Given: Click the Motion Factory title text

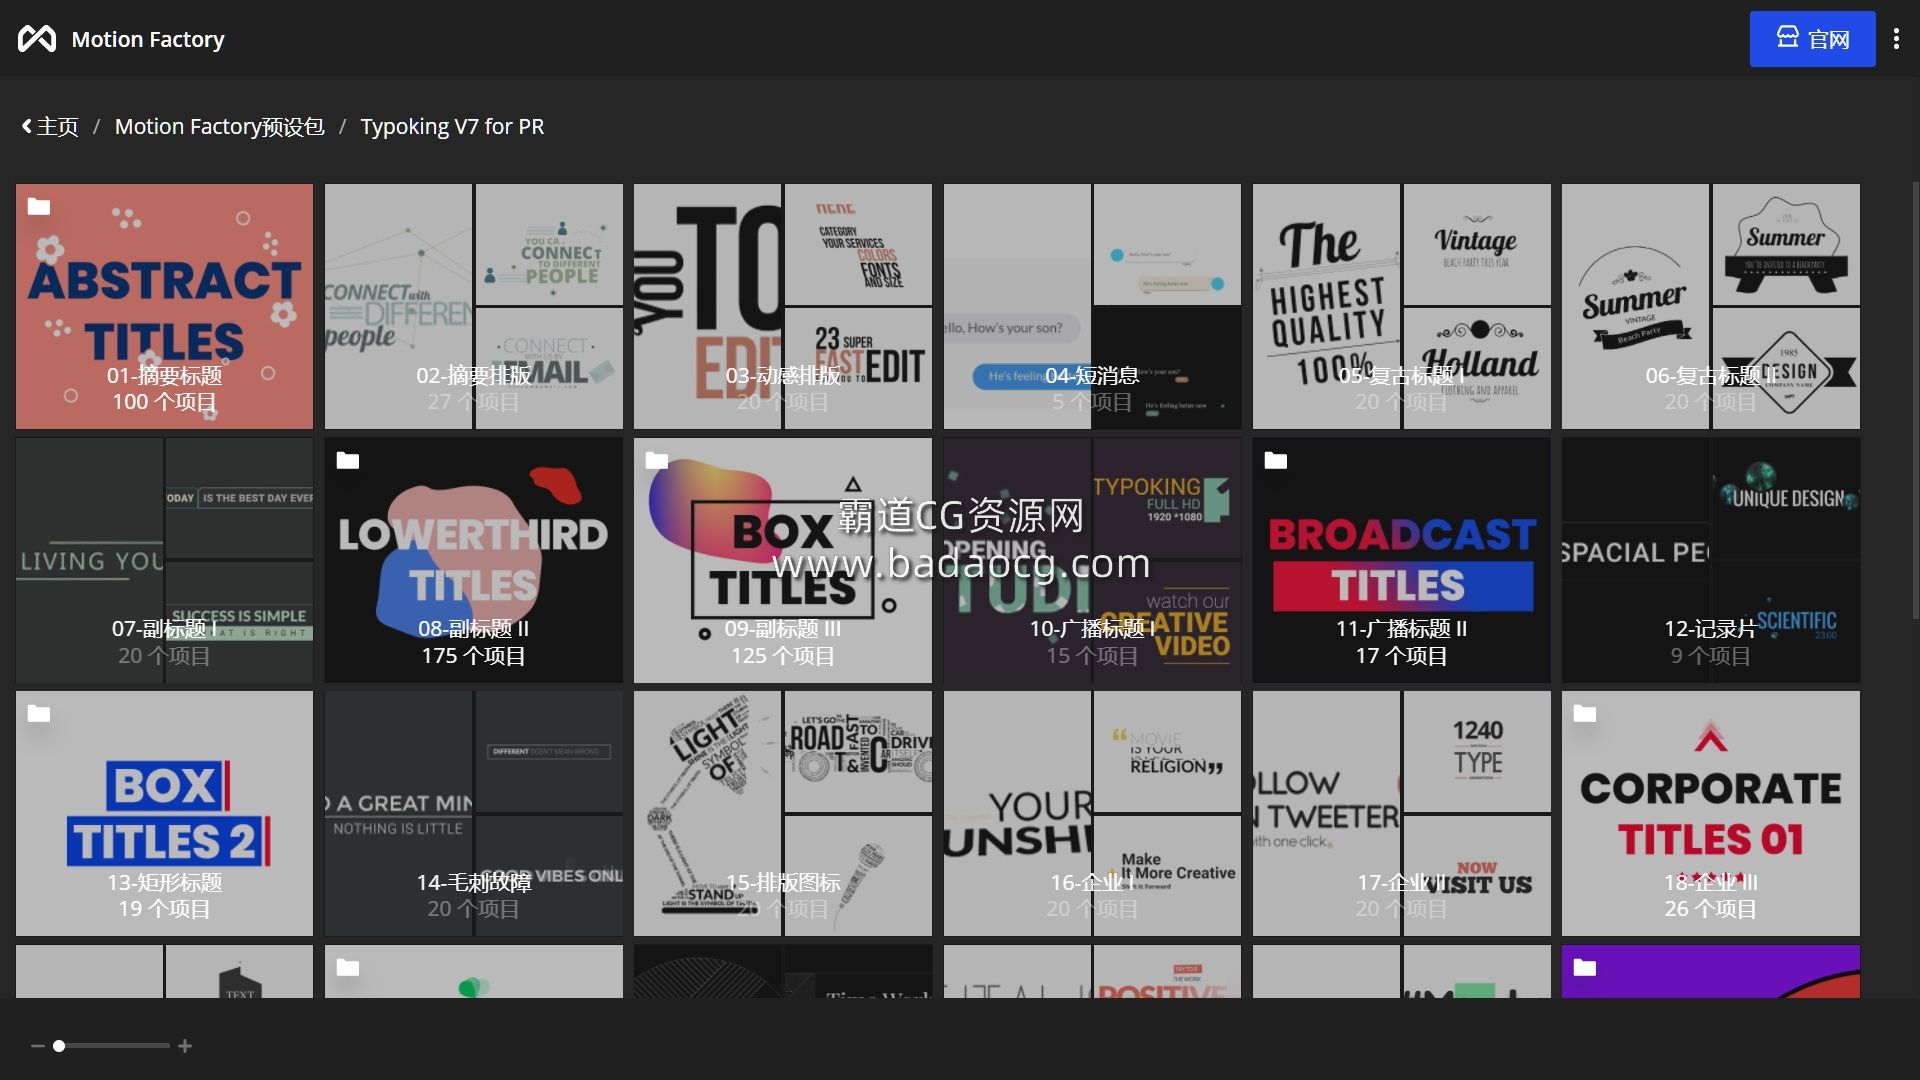Looking at the screenshot, I should click(x=148, y=39).
